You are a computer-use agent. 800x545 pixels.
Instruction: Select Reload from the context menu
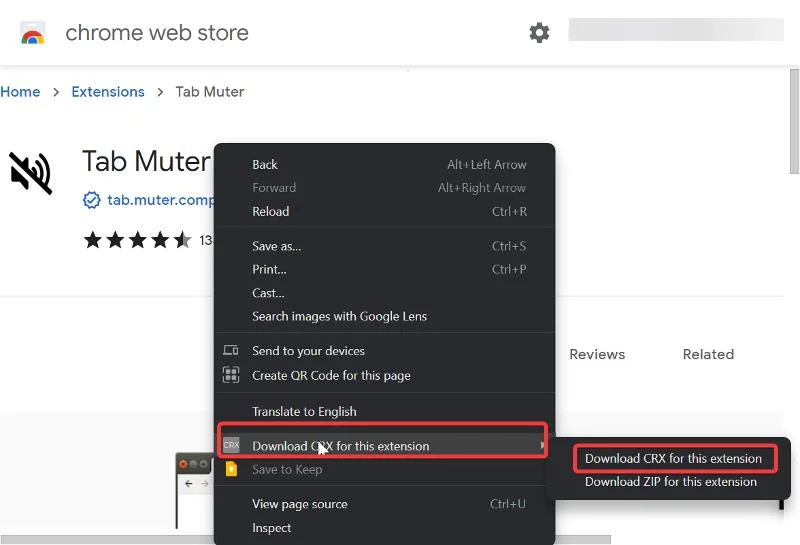click(270, 212)
